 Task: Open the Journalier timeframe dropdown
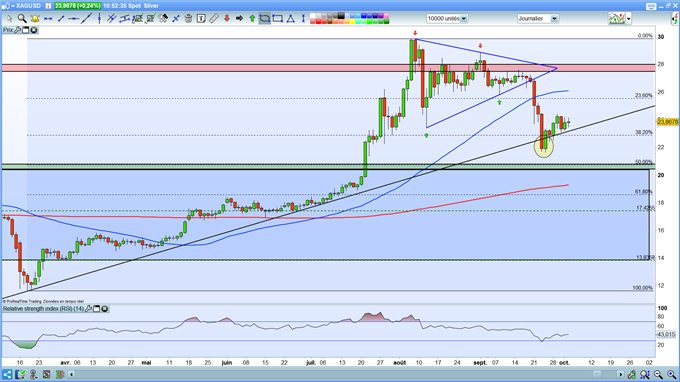[554, 19]
